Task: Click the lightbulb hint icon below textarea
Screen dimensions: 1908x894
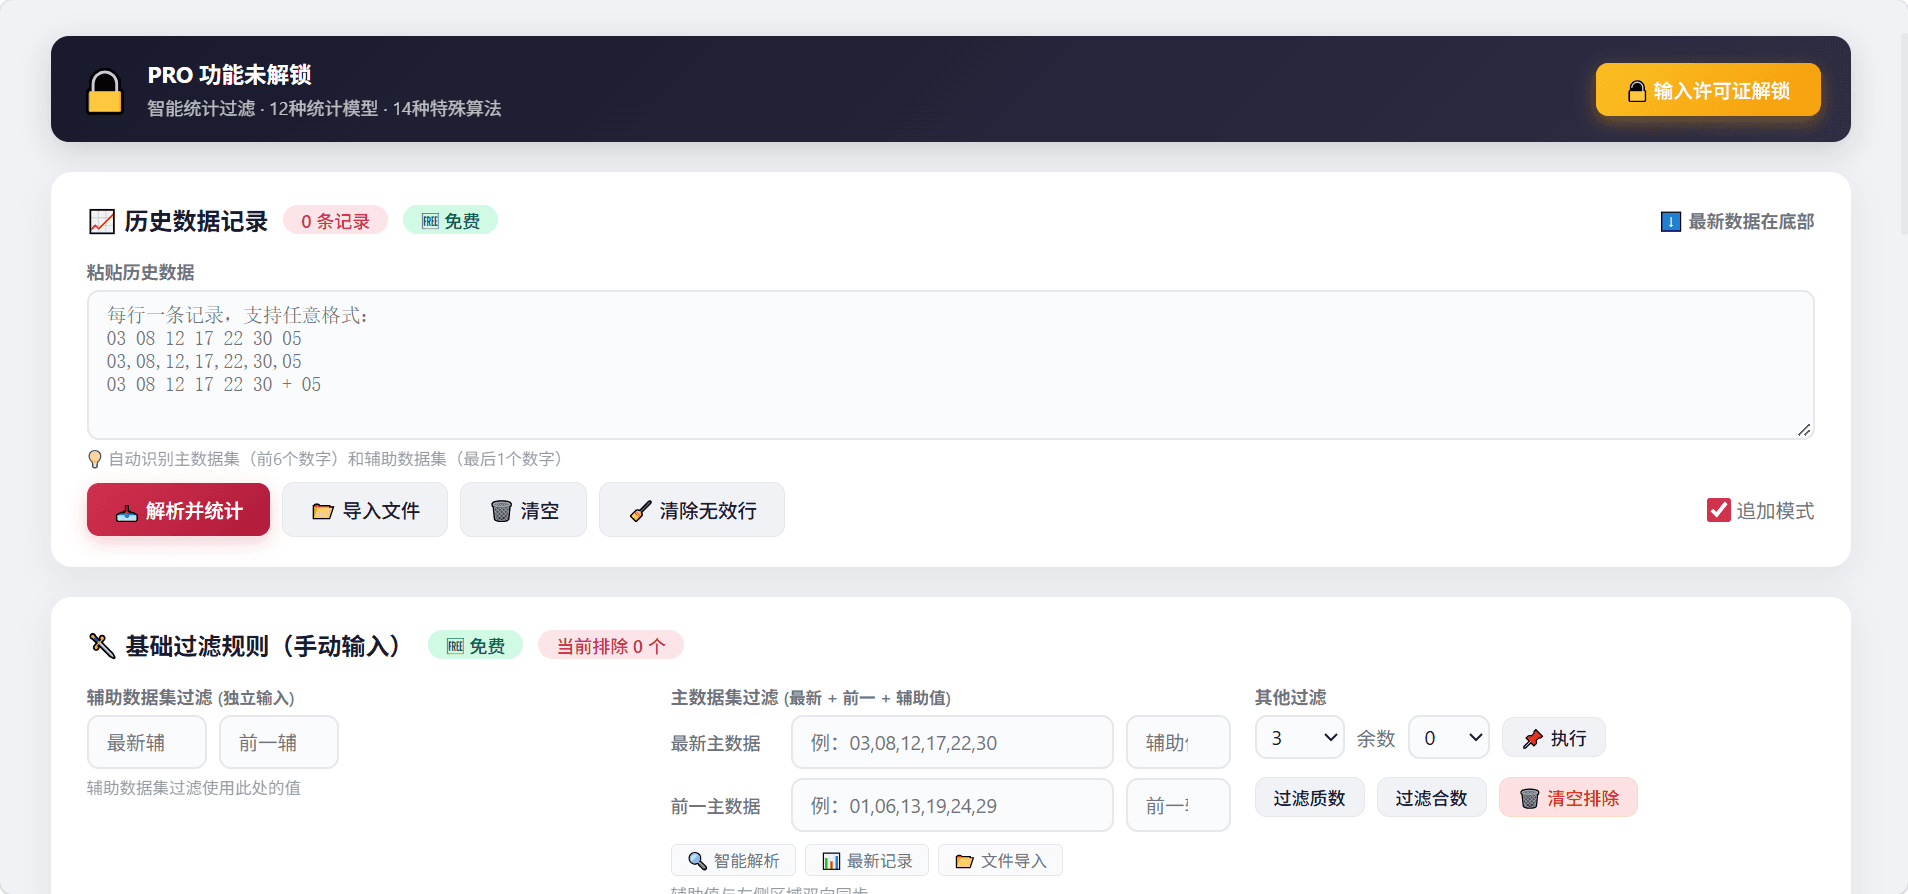Action: pyautogui.click(x=95, y=459)
